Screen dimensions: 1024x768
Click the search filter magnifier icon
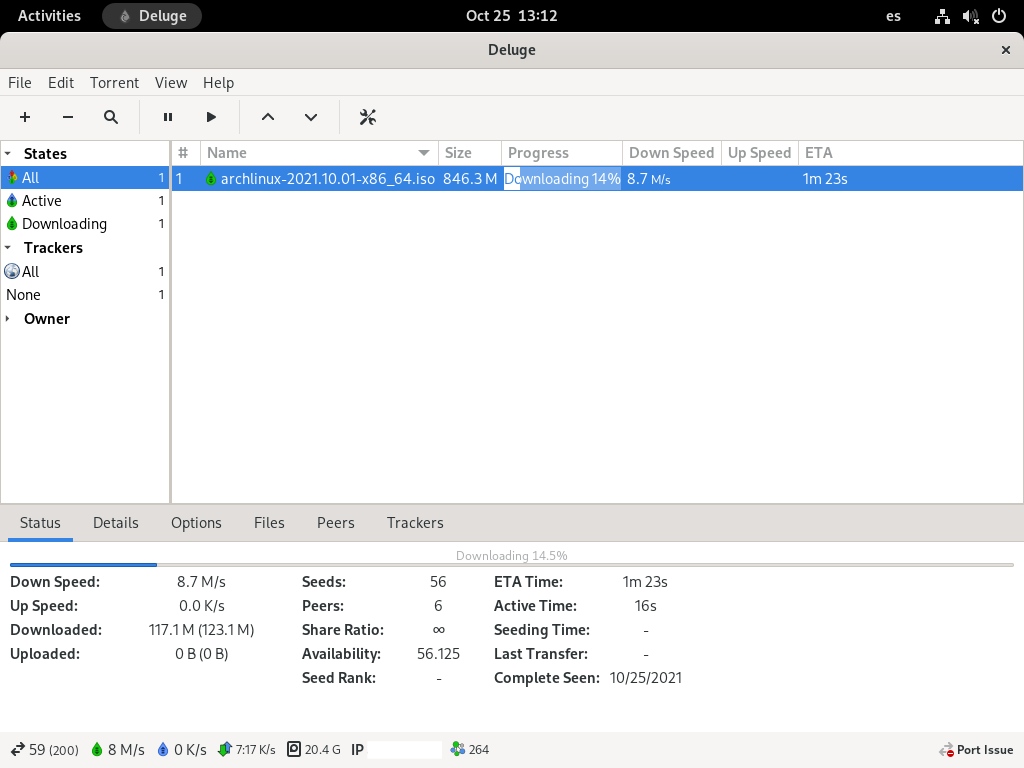click(111, 117)
